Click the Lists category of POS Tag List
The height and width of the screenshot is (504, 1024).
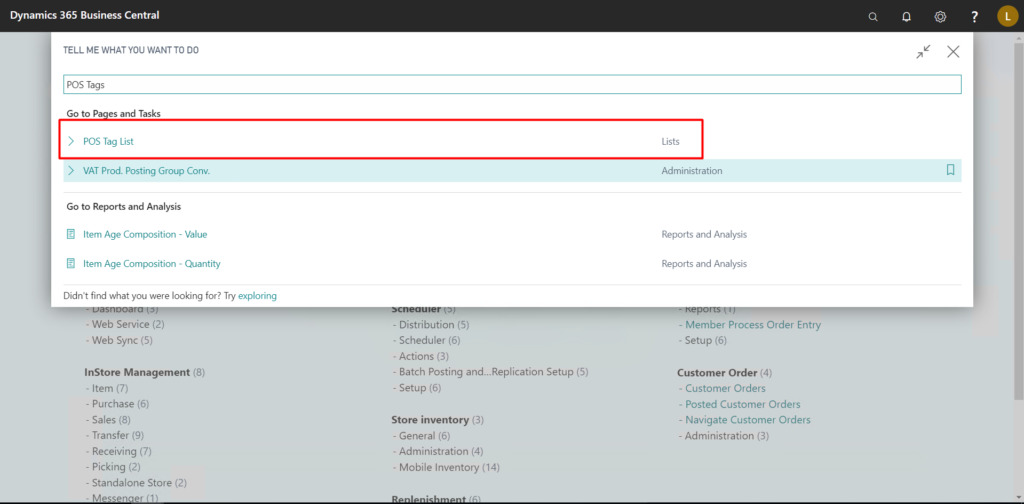670,141
